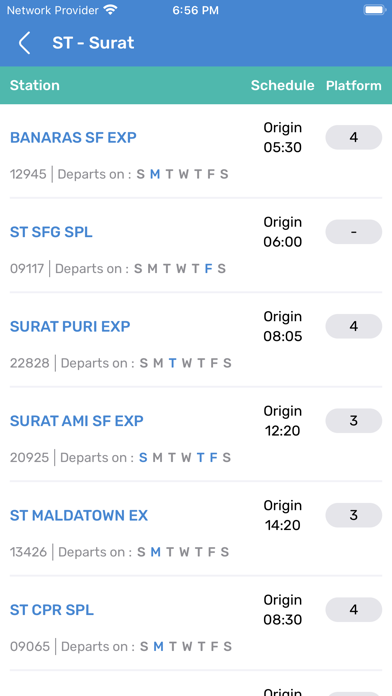The image size is (392, 696).
Task: Select SURAT PURI EXP train
Action: coord(70,327)
